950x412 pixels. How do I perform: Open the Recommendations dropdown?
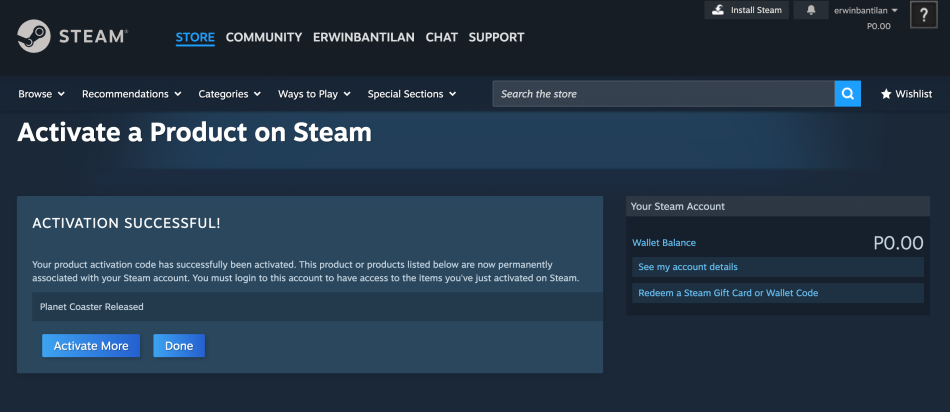click(x=131, y=94)
